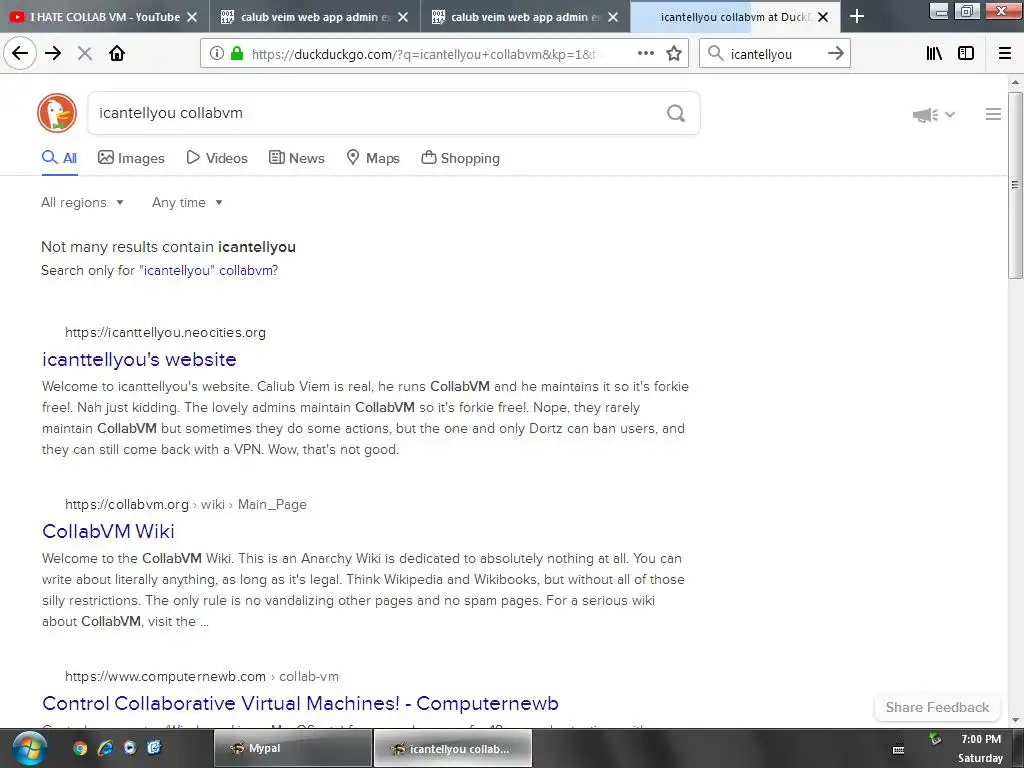Open the browser hamburger menu
Screen dimensions: 1024x768
point(1005,54)
